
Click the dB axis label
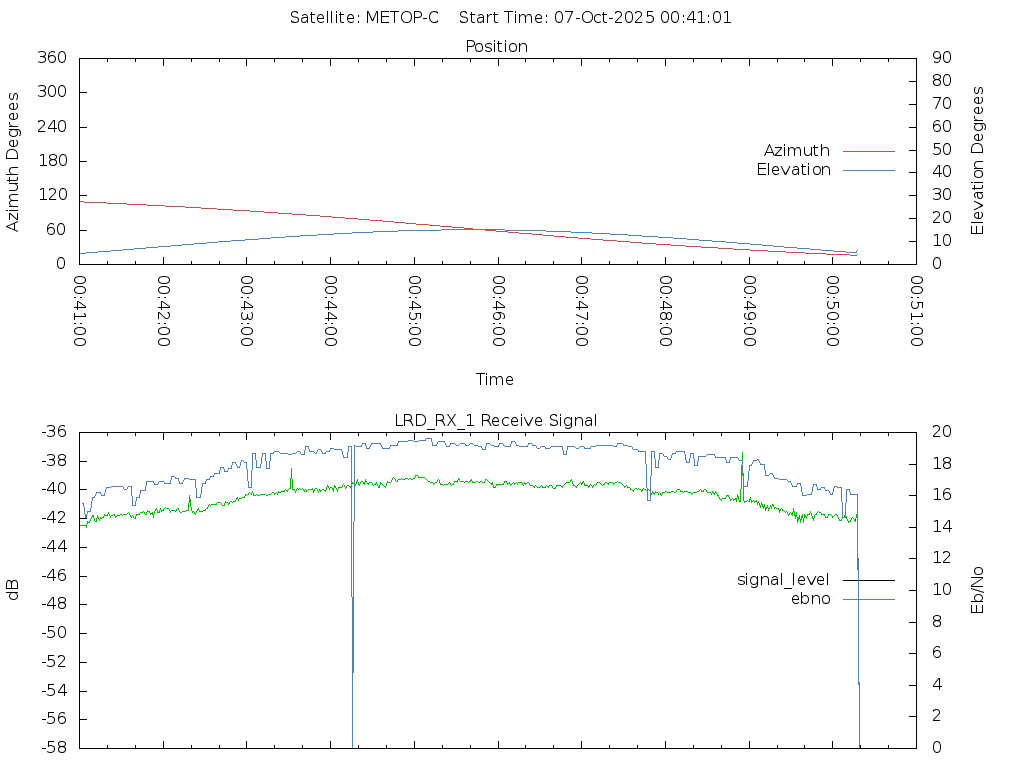tap(13, 590)
